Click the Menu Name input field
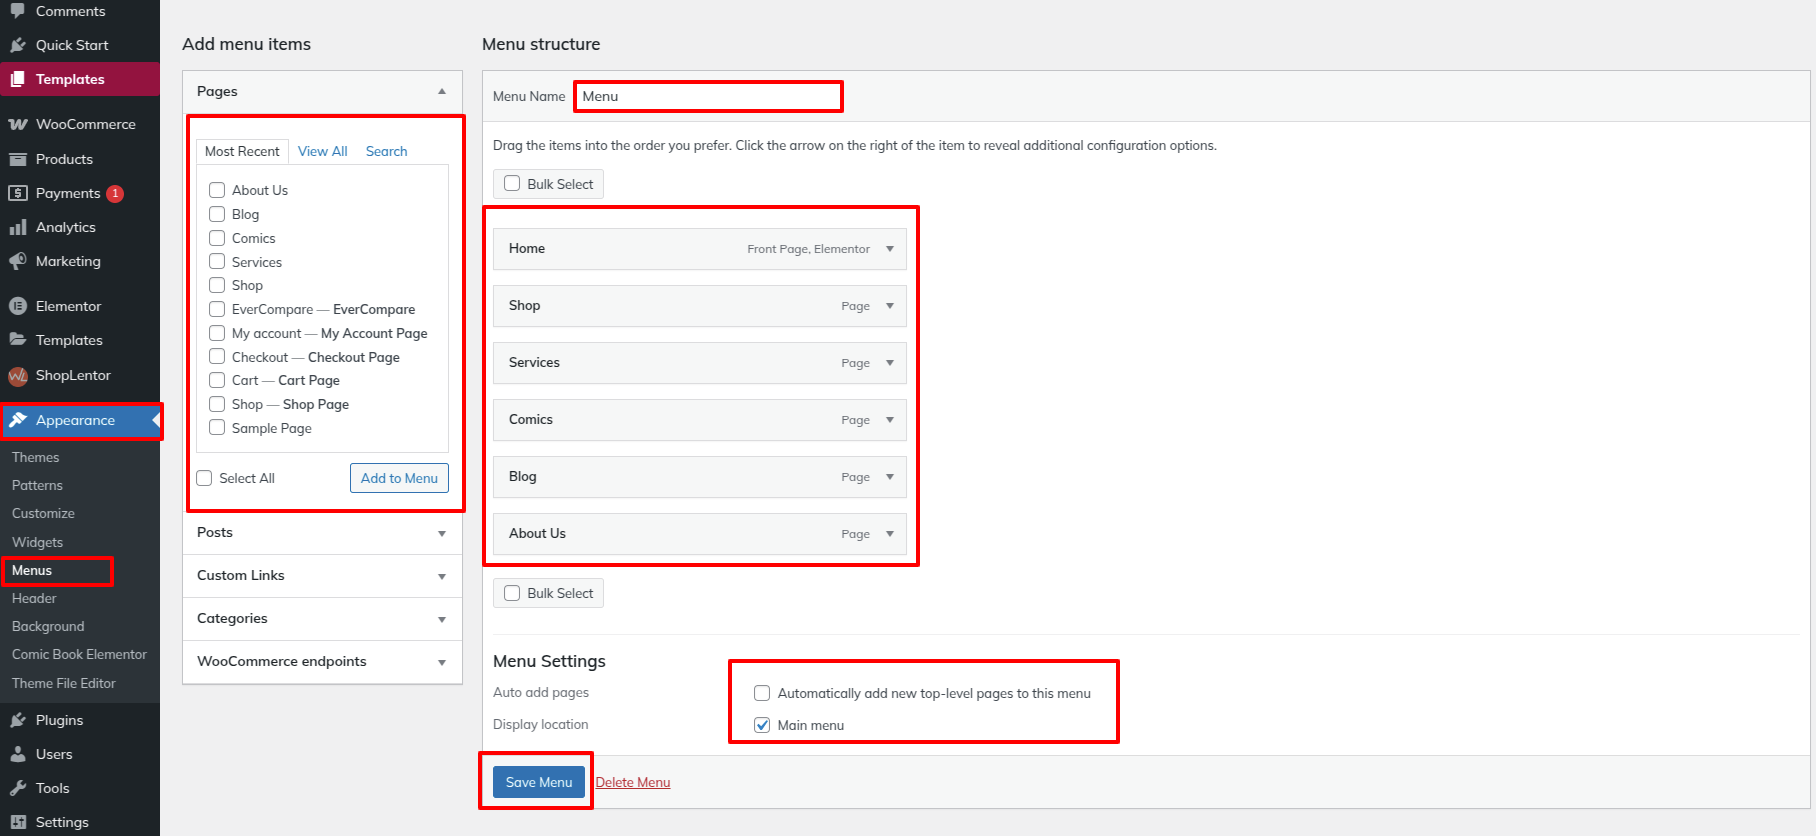This screenshot has height=836, width=1816. (708, 96)
